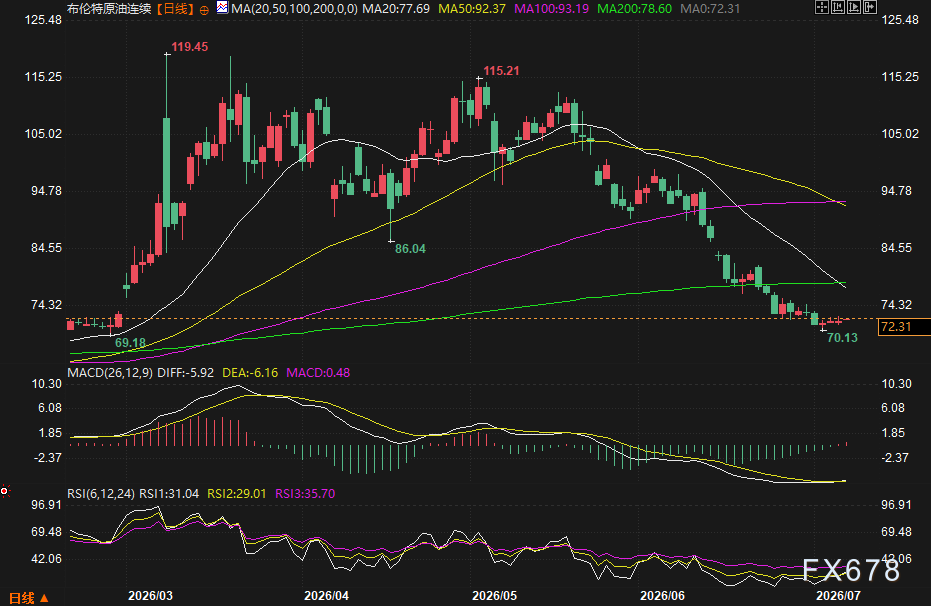Viewport: 931px width, 606px height.
Task: Open MA(20,50,100,200,0,0) parameter settings
Action: tap(294, 9)
